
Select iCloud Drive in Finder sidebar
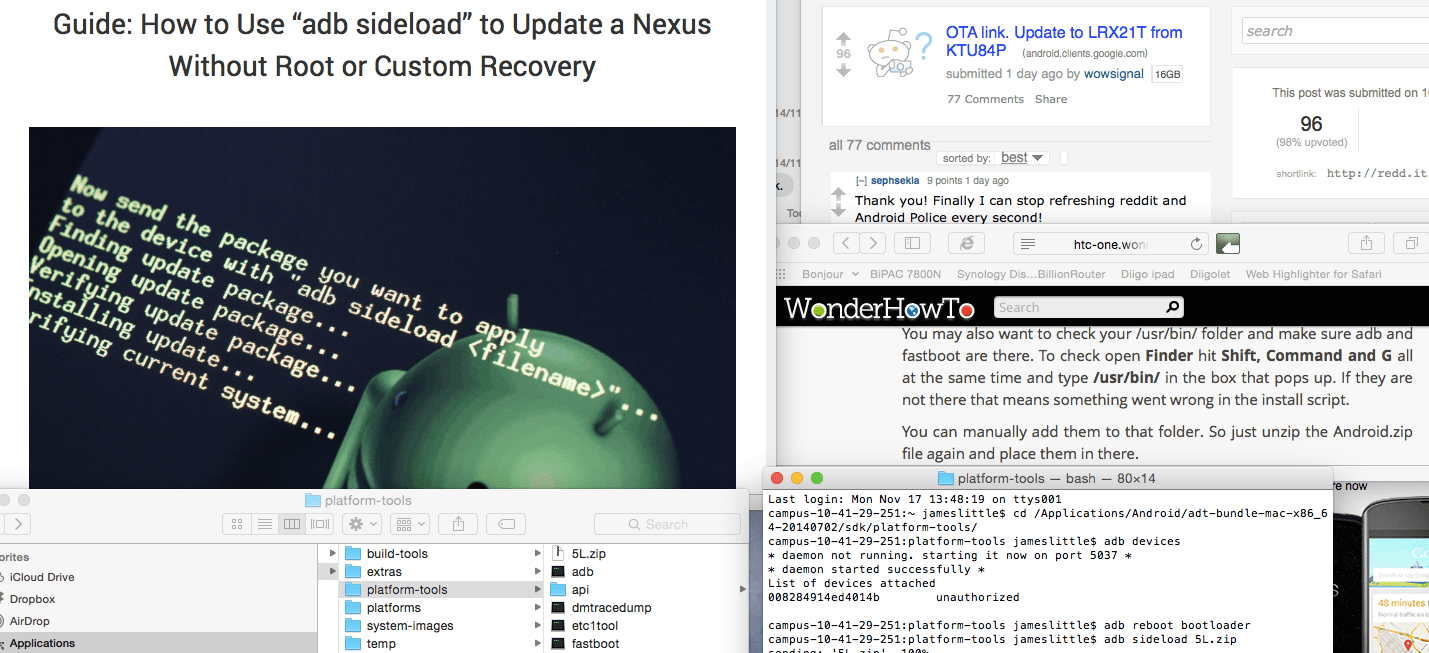click(x=42, y=577)
